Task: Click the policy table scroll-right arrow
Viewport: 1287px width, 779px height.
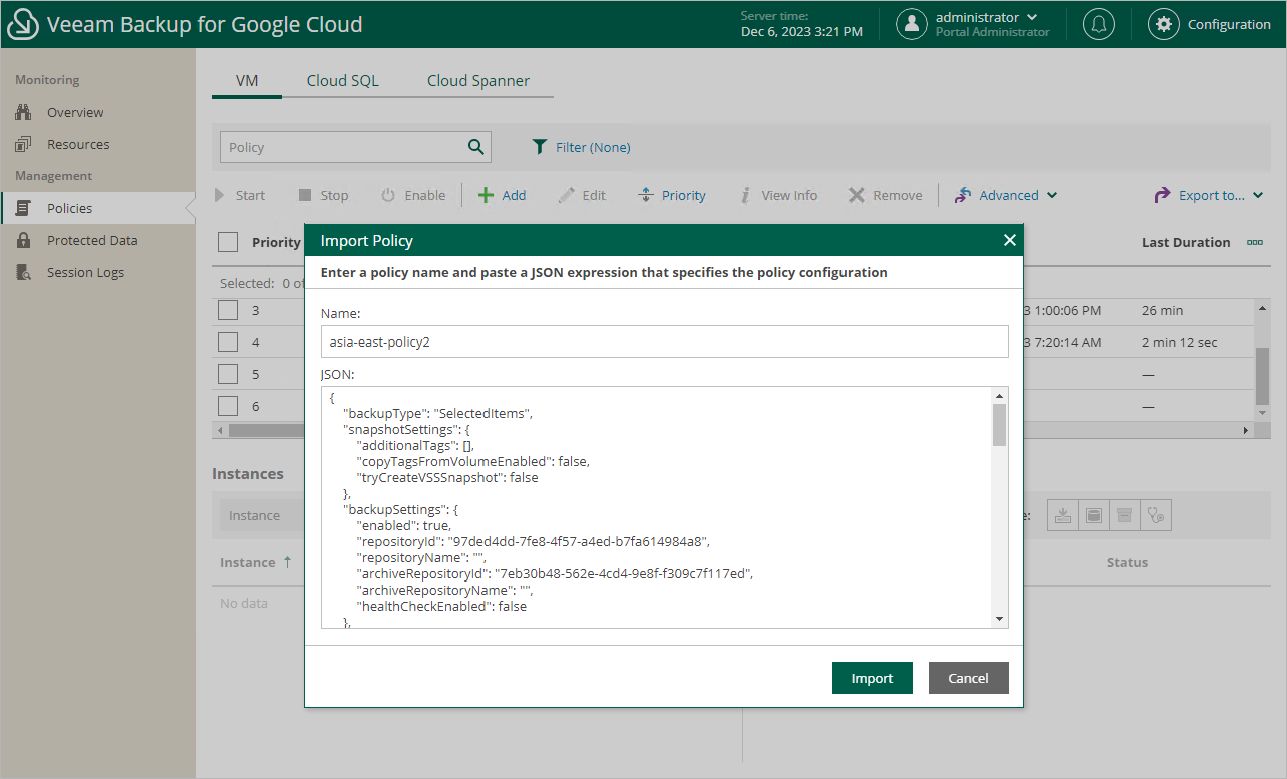Action: click(x=1246, y=430)
